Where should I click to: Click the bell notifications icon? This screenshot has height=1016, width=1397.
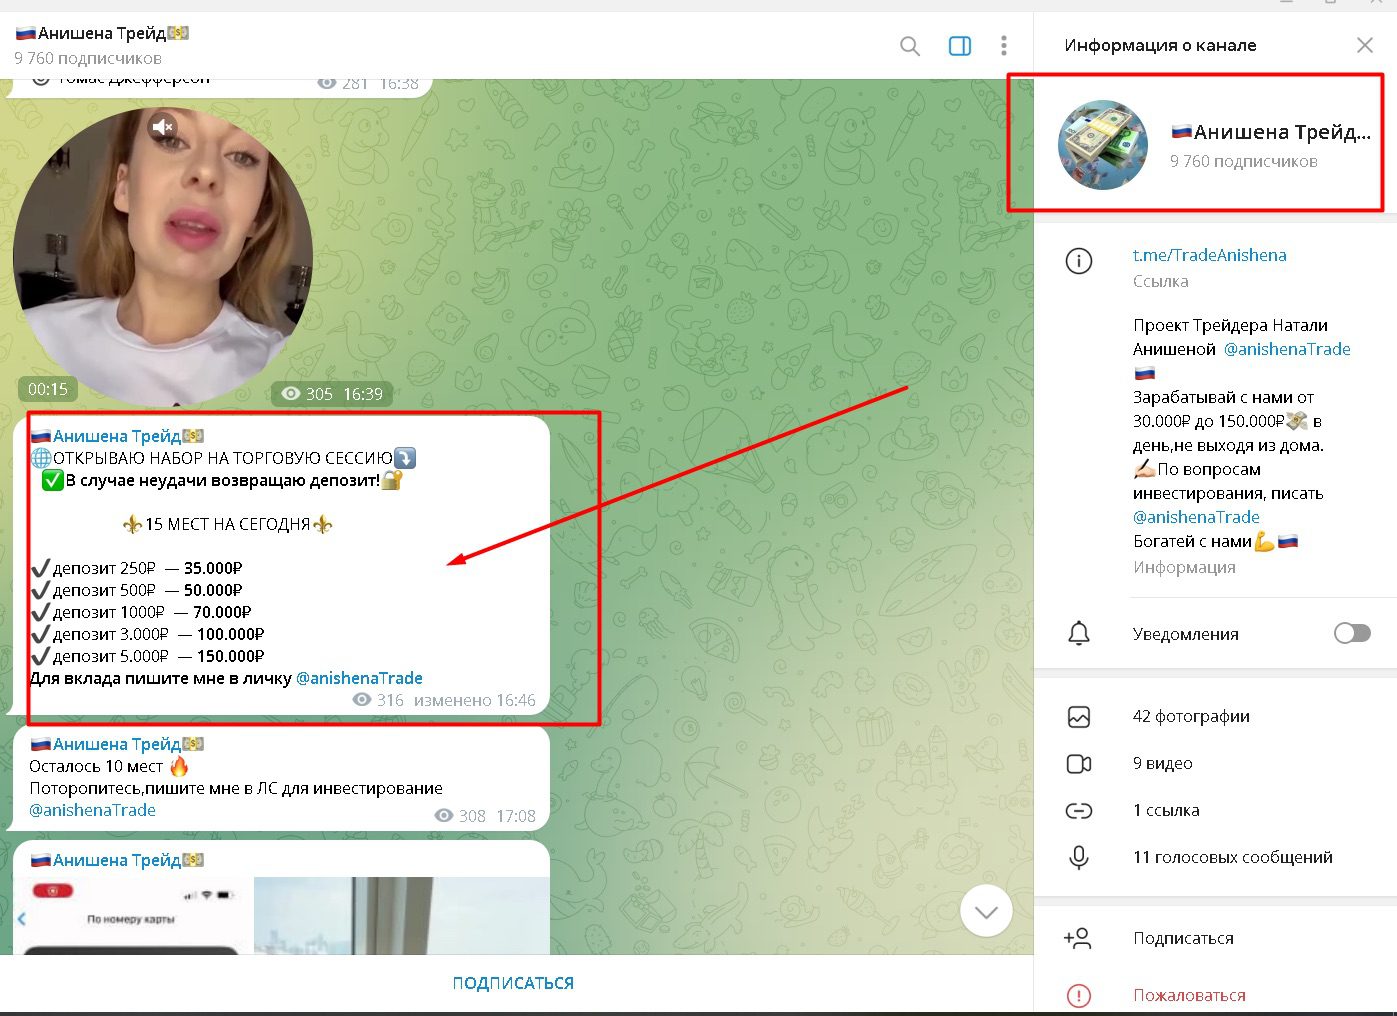click(1079, 633)
